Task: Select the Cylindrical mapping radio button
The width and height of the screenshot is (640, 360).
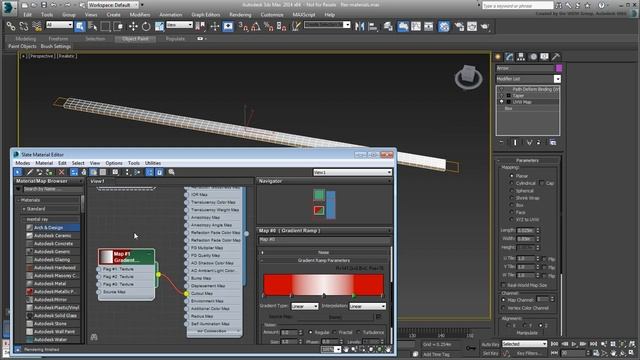Action: [511, 183]
